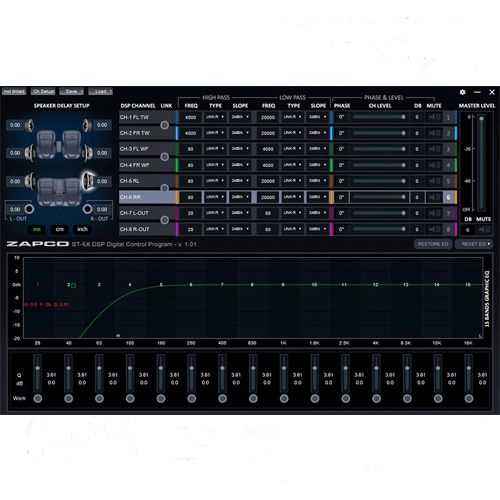The image size is (500, 500).
Task: Mute the CH-8 R-OUT channel
Action: [435, 229]
